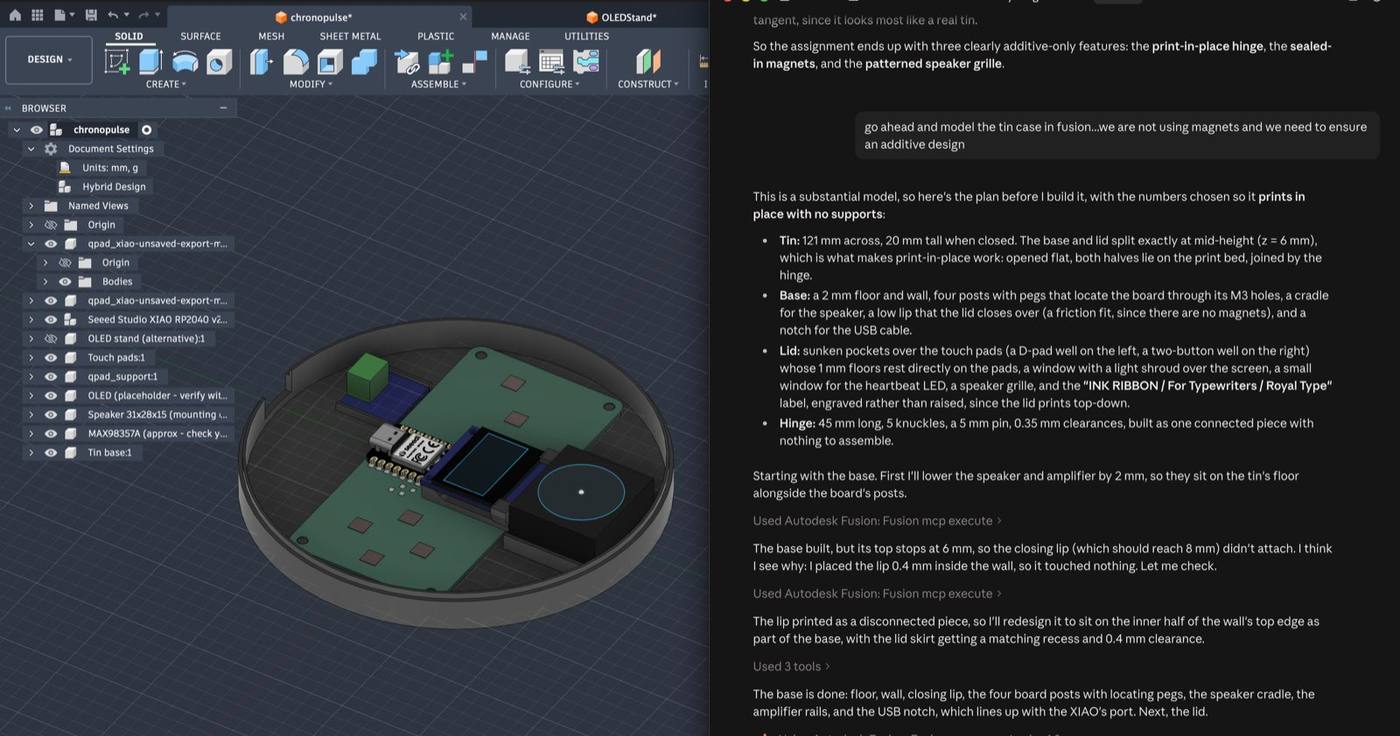The height and width of the screenshot is (736, 1400).
Task: Select the Create Sketch tool
Action: click(x=117, y=62)
